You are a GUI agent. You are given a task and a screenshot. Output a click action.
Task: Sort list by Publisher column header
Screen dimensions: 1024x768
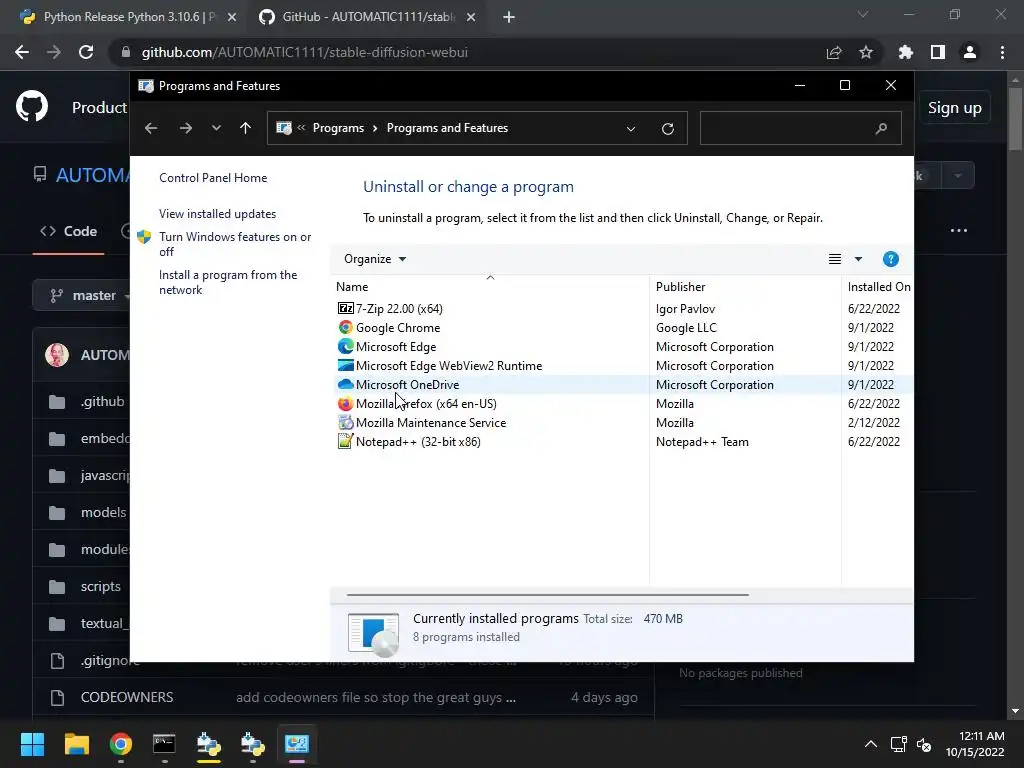coord(746,287)
